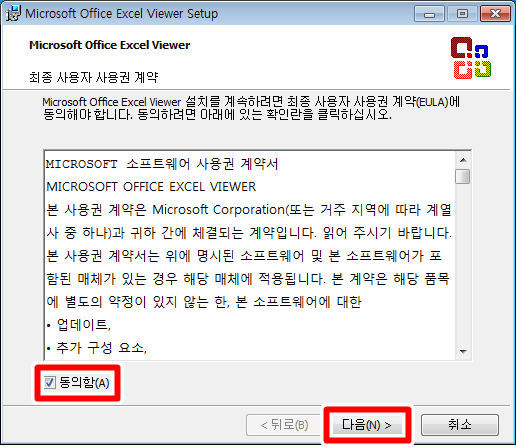Click the 최종 사용자 사용권 계약 header text
This screenshot has height=447, width=516.
click(x=94, y=77)
